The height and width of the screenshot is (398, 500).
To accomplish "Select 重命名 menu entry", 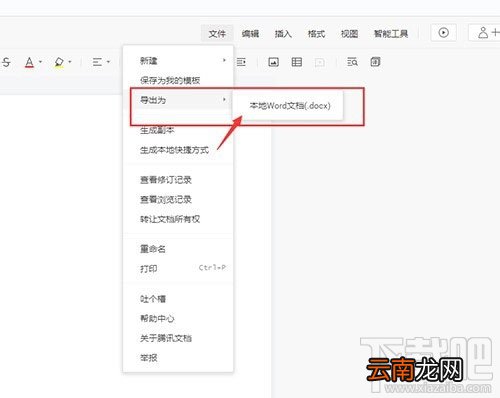I will (x=153, y=249).
